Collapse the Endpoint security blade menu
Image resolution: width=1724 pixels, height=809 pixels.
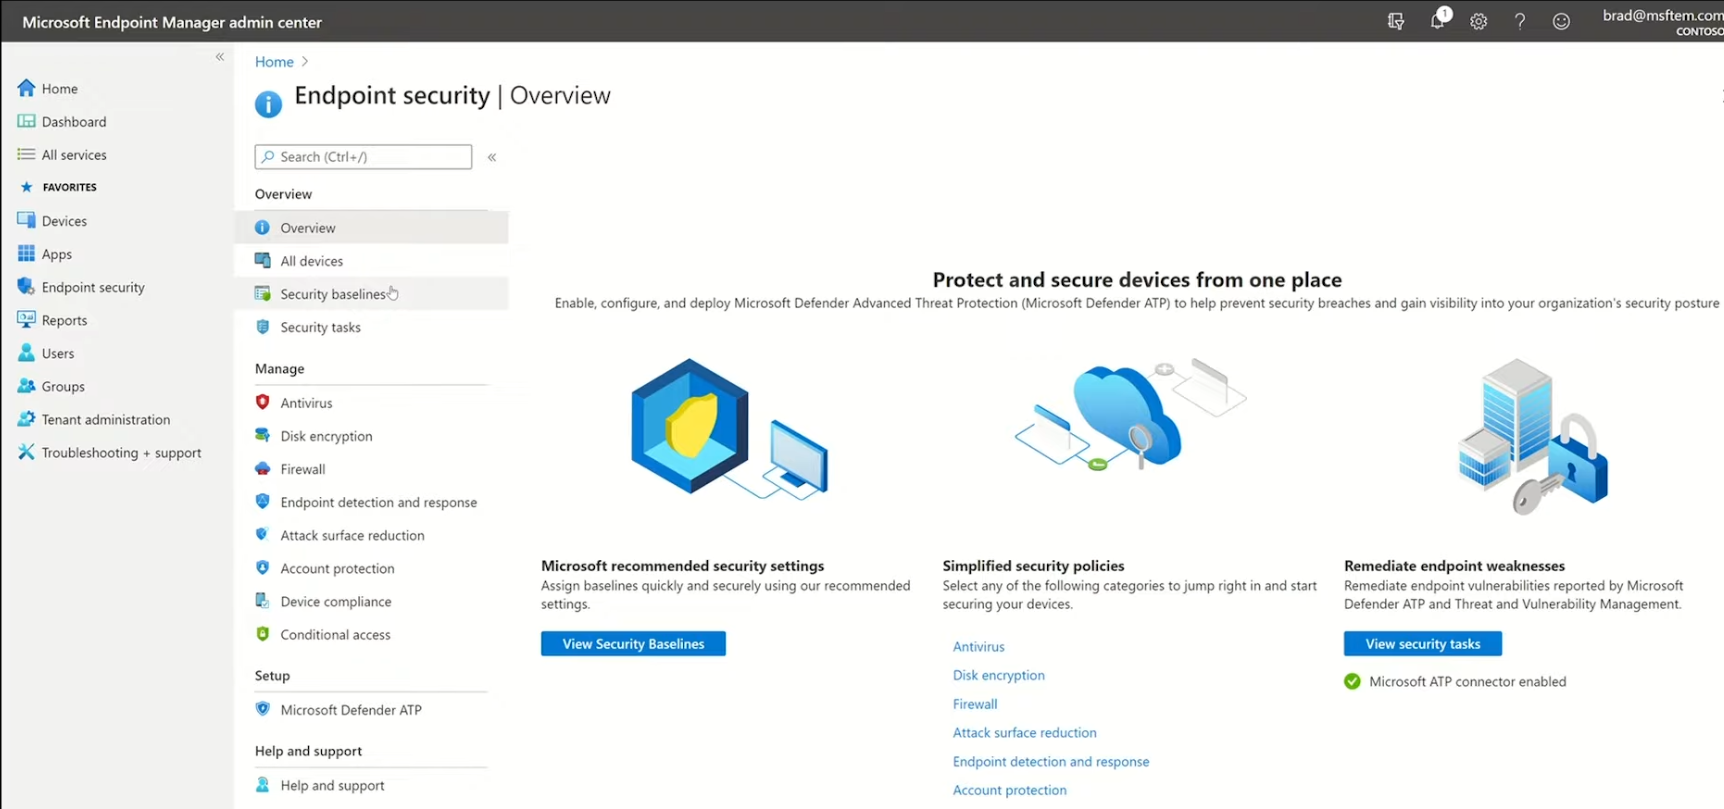(492, 157)
